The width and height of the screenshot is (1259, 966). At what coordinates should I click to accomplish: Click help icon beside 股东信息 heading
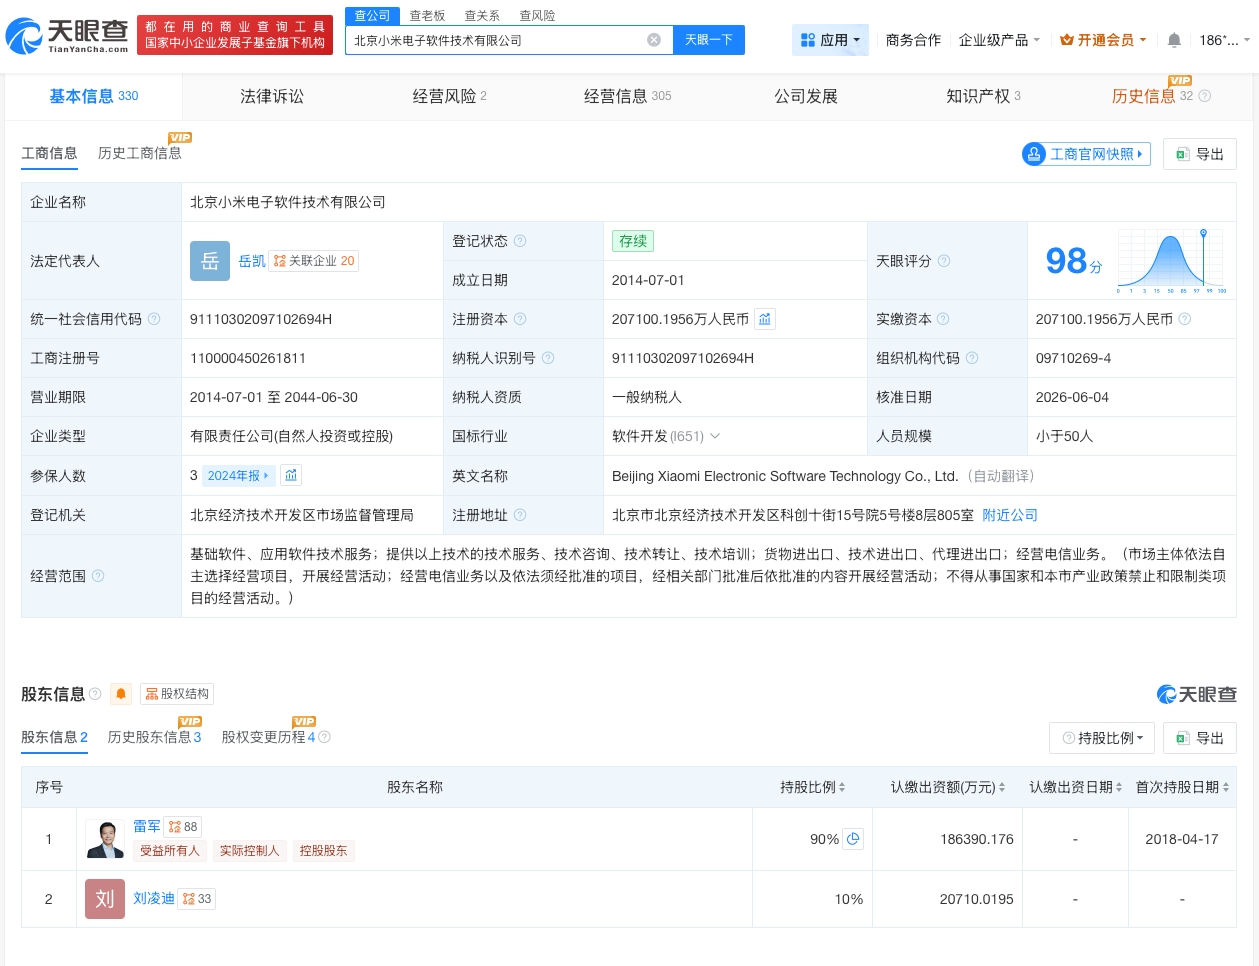pos(95,694)
